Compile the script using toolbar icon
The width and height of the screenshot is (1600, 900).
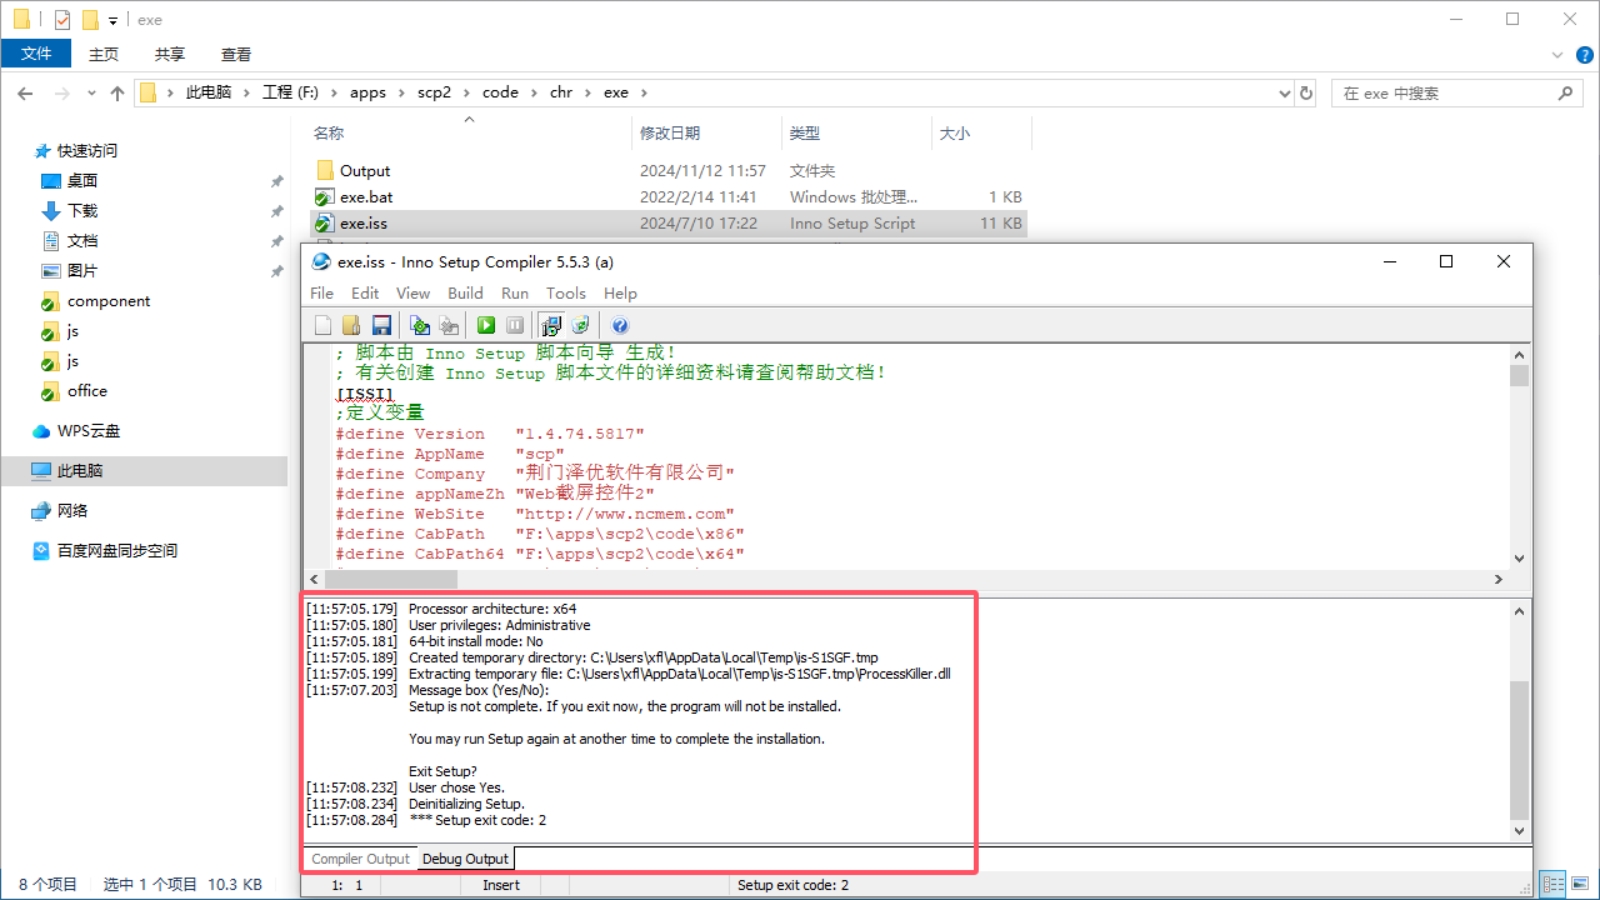pyautogui.click(x=420, y=325)
